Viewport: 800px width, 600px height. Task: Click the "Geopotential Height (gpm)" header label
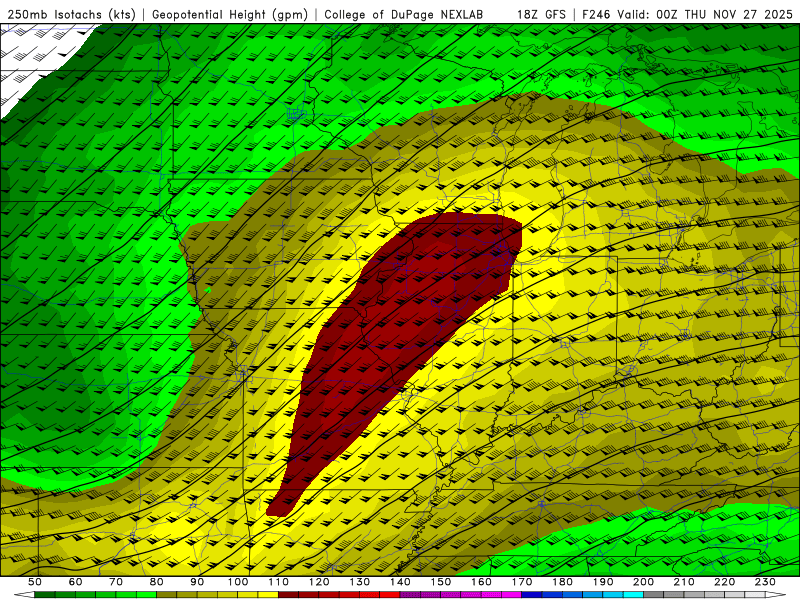coord(230,15)
